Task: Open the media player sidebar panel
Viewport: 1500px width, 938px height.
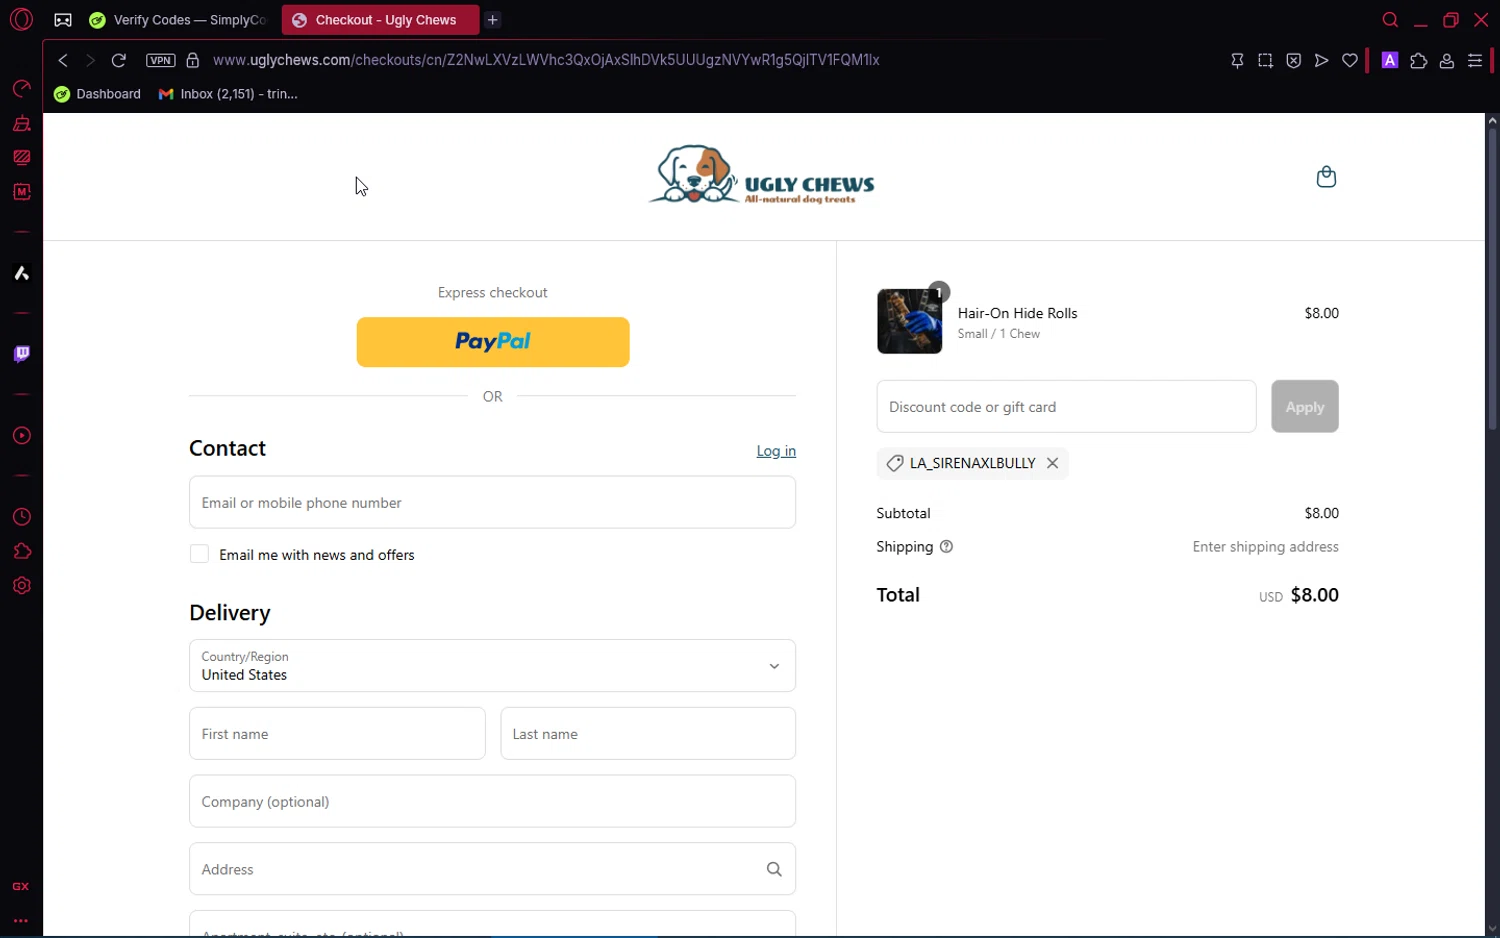Action: pyautogui.click(x=21, y=436)
